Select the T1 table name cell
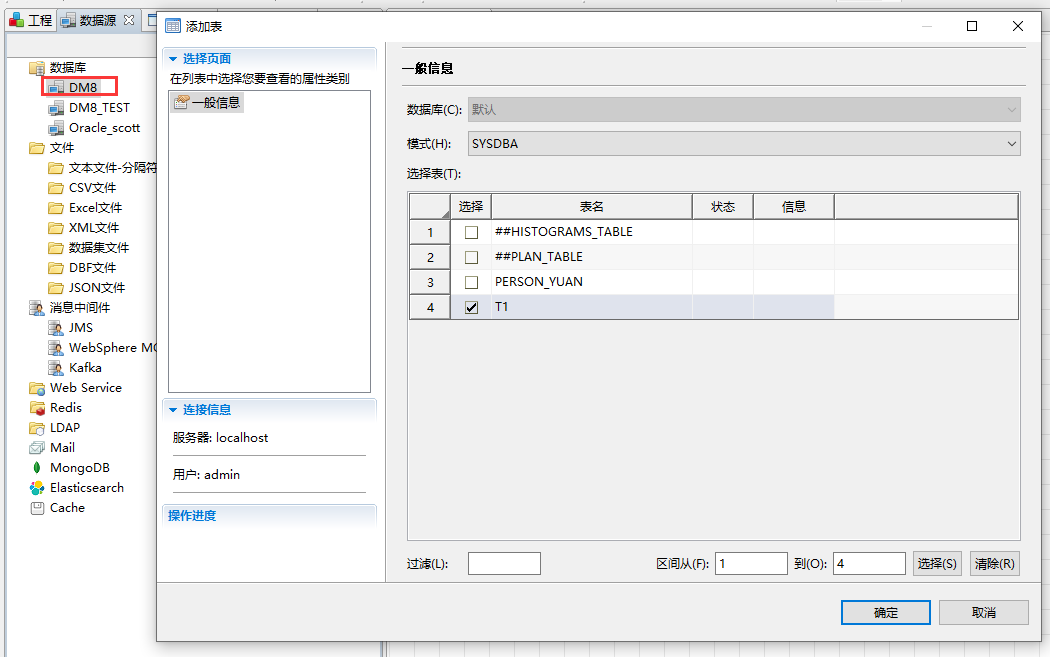The image size is (1050, 657). click(x=592, y=307)
